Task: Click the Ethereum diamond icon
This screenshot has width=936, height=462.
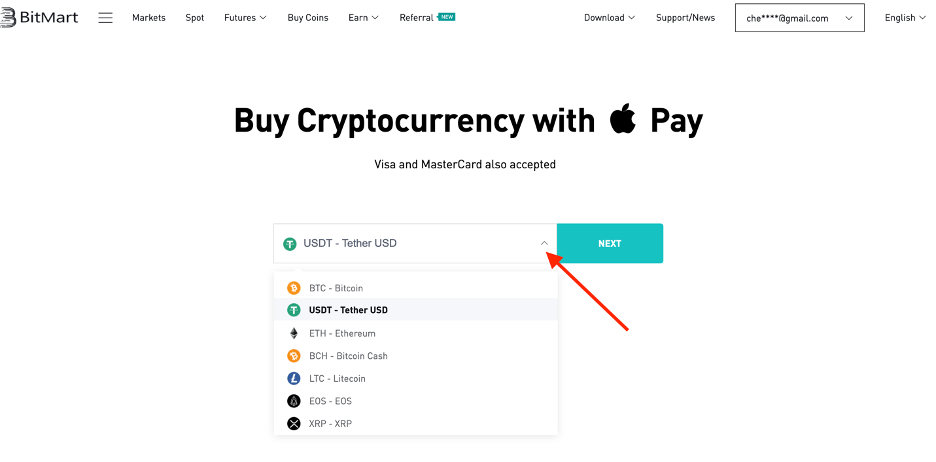Action: 294,333
